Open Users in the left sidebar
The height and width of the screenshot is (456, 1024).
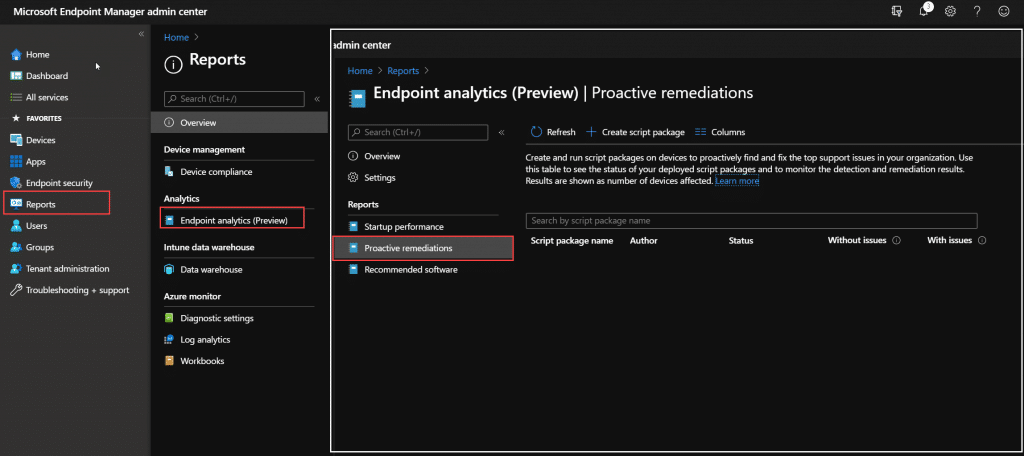click(x=37, y=225)
